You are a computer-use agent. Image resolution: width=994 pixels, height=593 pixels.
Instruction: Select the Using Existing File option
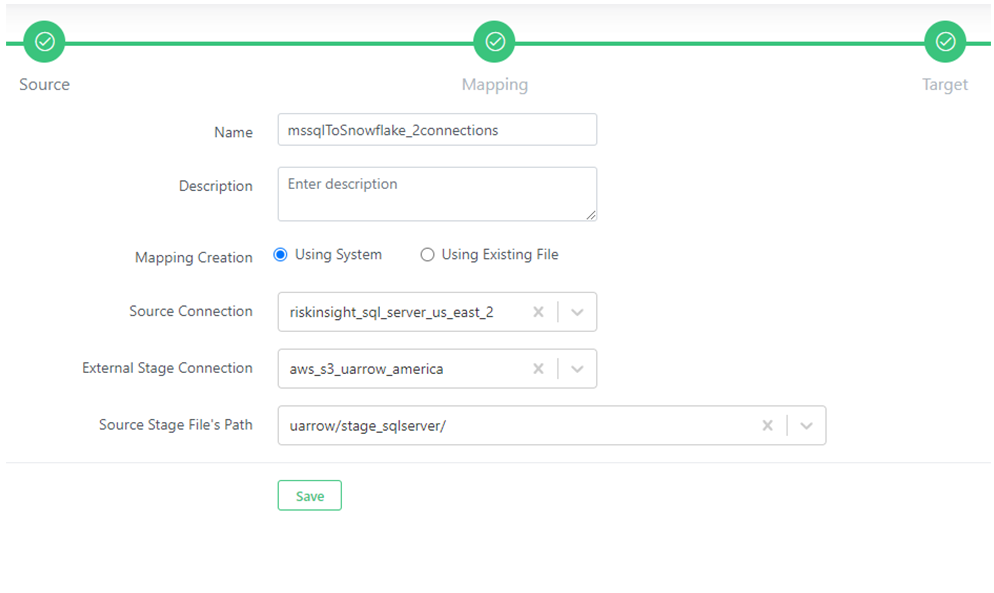(x=428, y=255)
